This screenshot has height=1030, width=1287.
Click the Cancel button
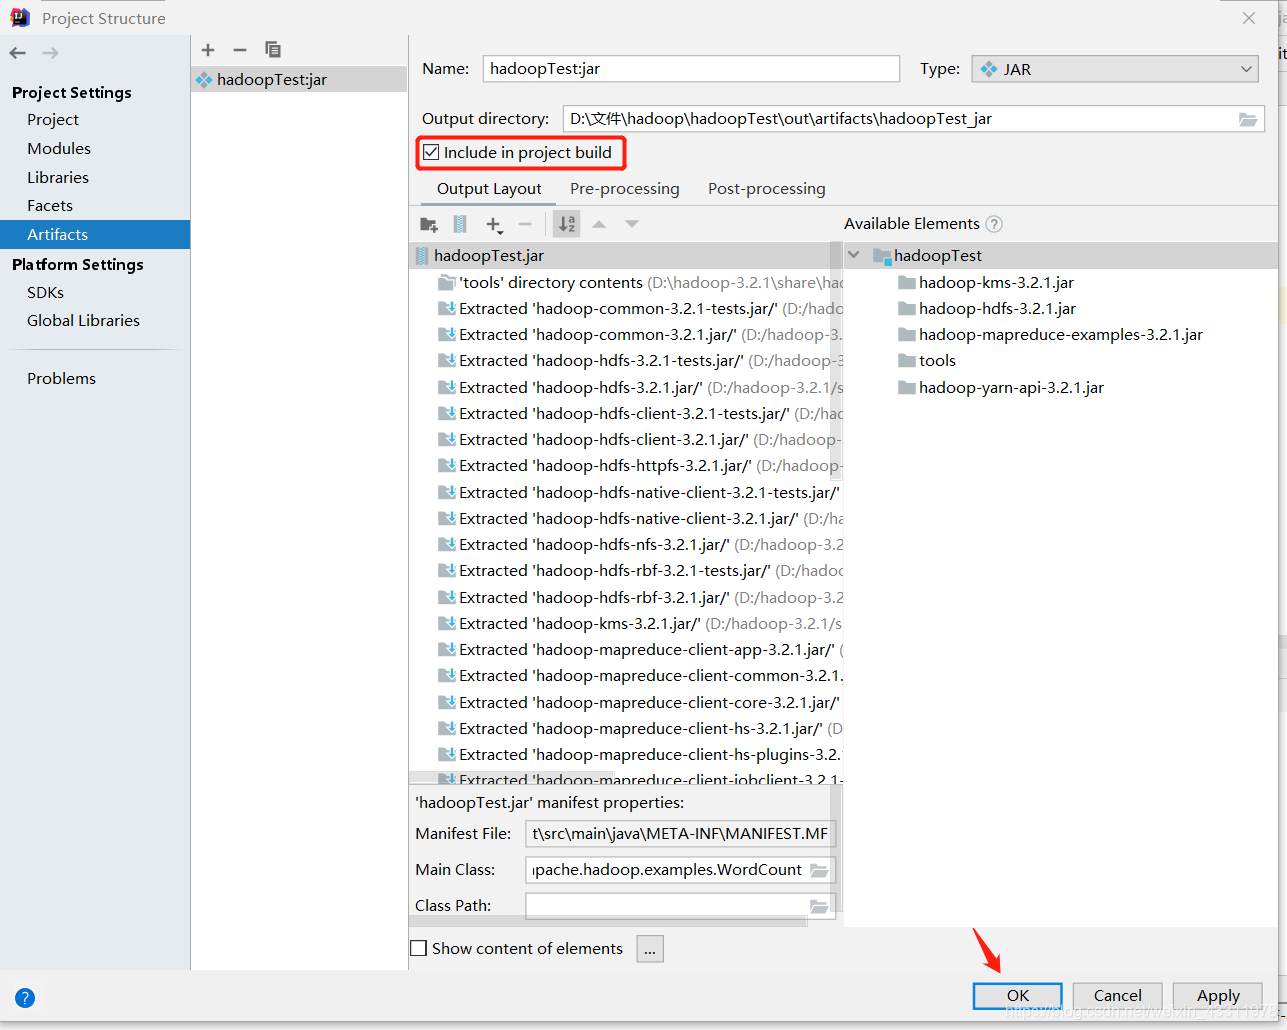pos(1117,996)
